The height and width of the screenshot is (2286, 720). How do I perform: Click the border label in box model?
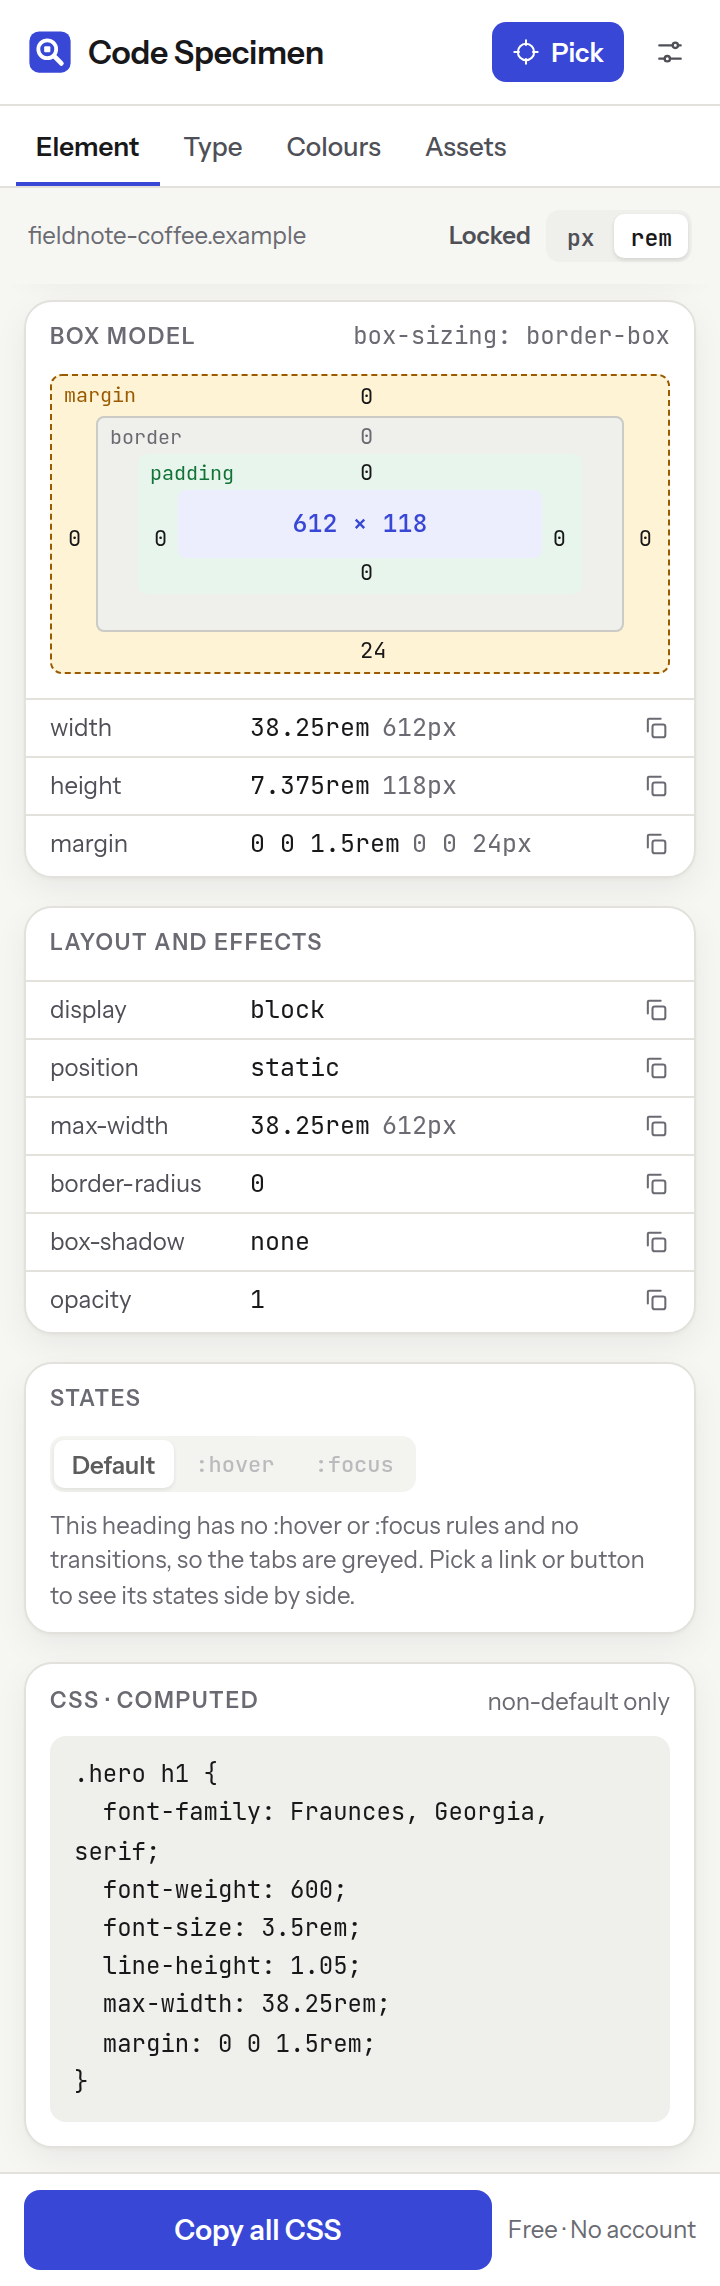pyautogui.click(x=146, y=437)
